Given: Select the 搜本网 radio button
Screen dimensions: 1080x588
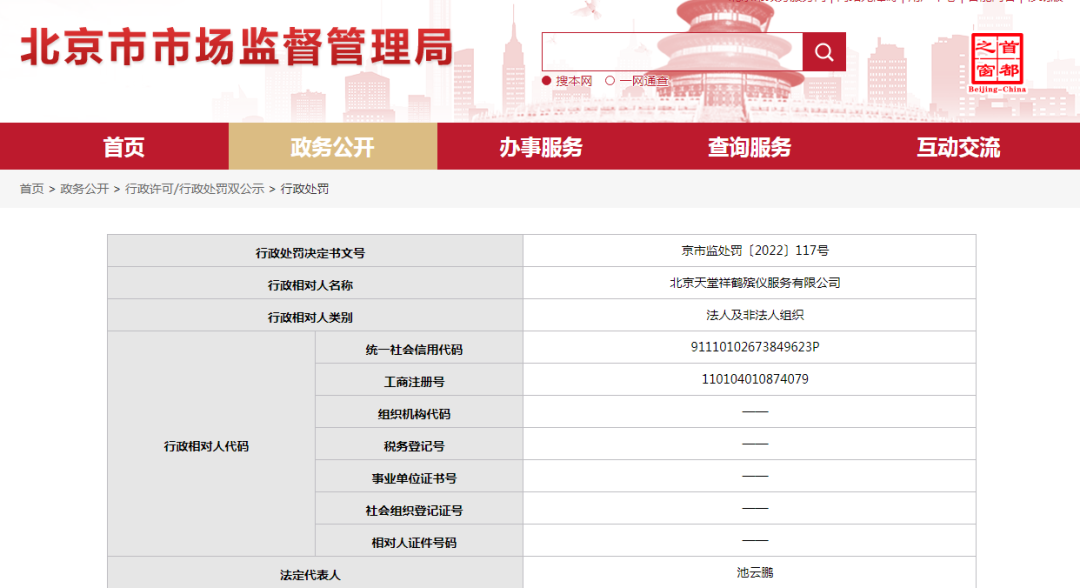Looking at the screenshot, I should click(548, 81).
